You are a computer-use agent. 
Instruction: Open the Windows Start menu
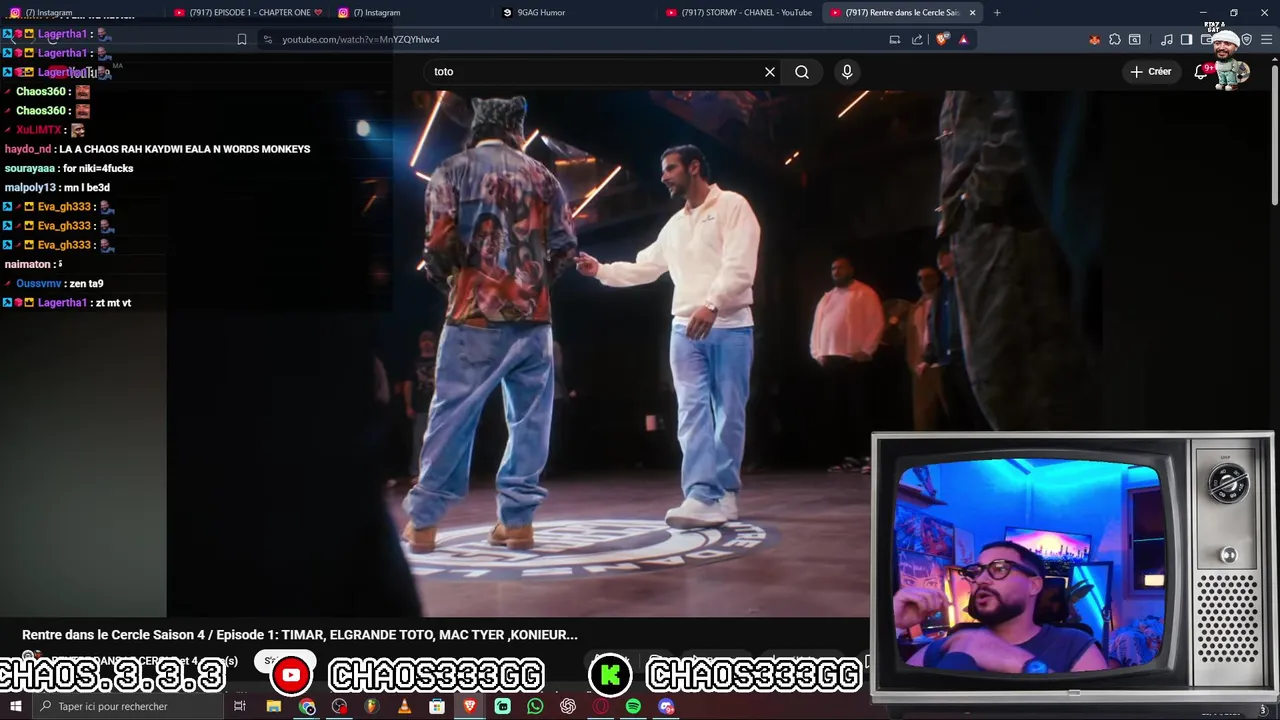(15, 706)
